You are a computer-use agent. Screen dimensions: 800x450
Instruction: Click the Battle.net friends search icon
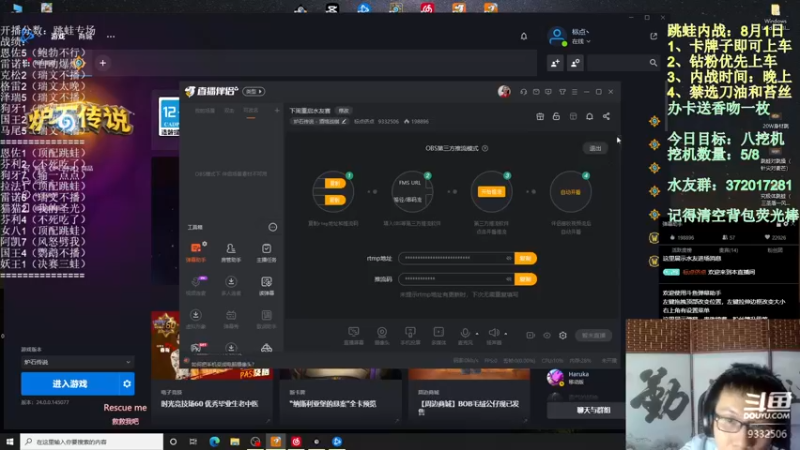coord(653,63)
